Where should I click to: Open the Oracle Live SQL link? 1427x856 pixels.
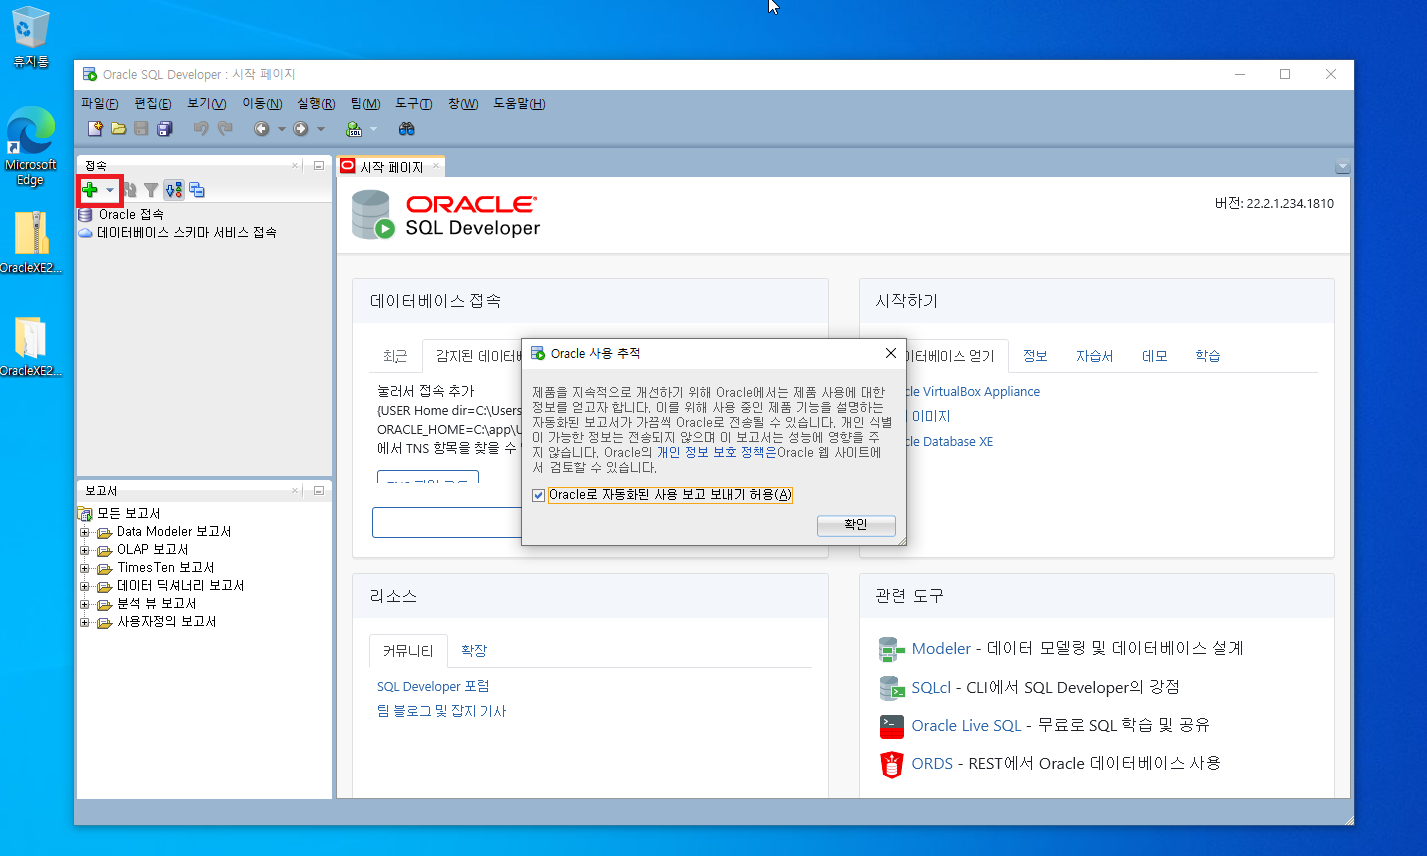(x=966, y=726)
